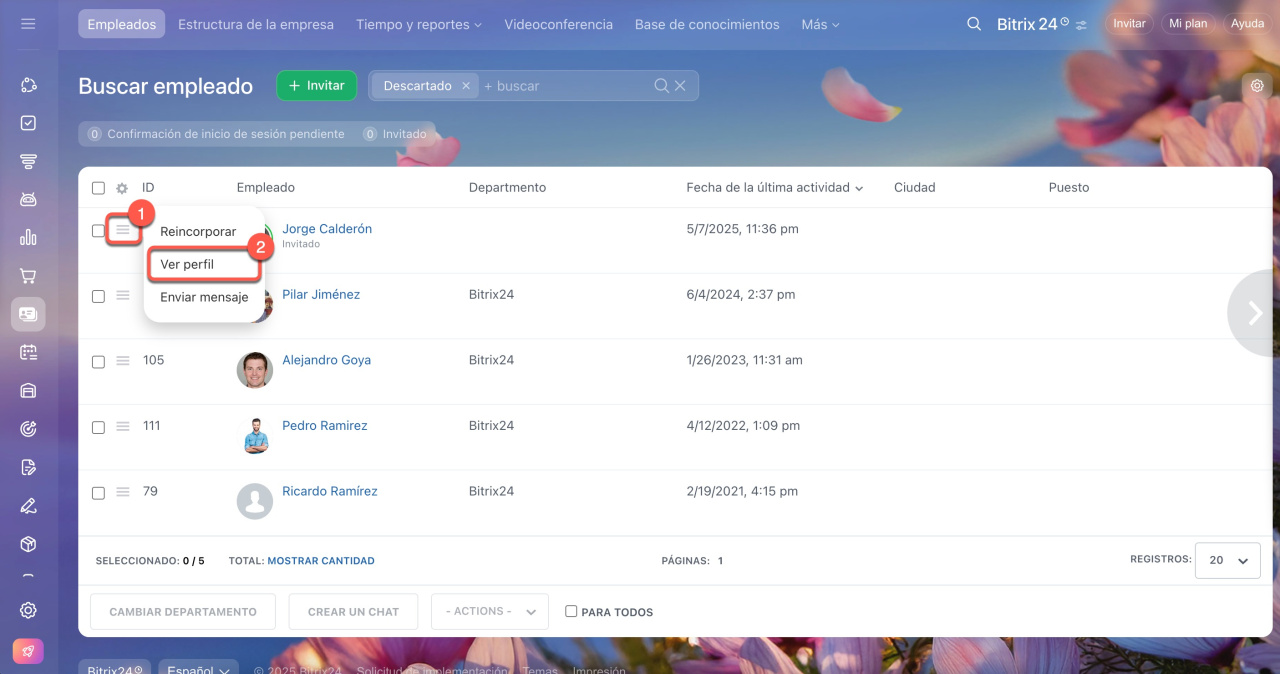Open the Registros 20 dropdown

pos(1227,561)
